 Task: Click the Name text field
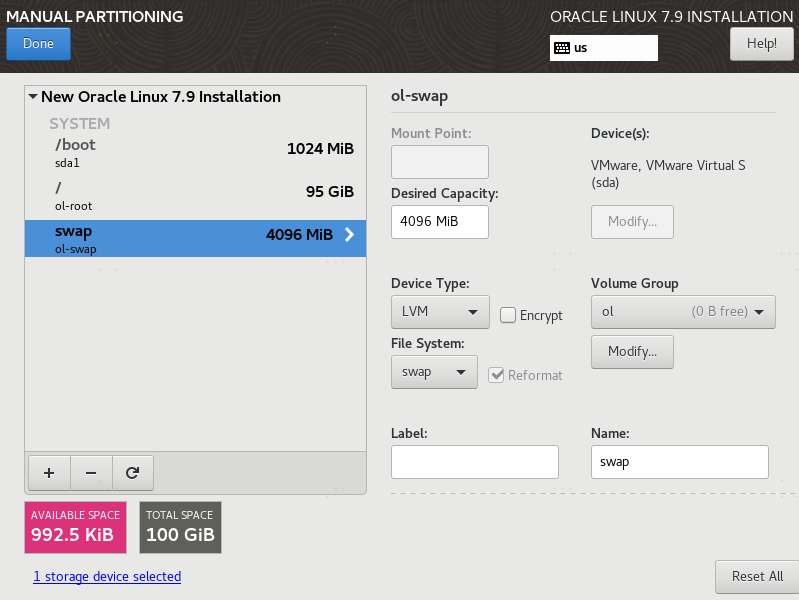[679, 462]
